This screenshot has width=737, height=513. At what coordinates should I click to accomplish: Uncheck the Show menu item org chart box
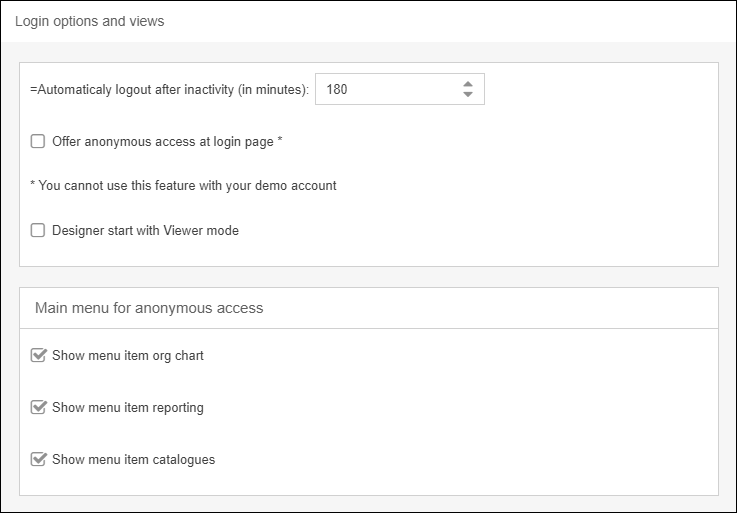pyautogui.click(x=39, y=355)
